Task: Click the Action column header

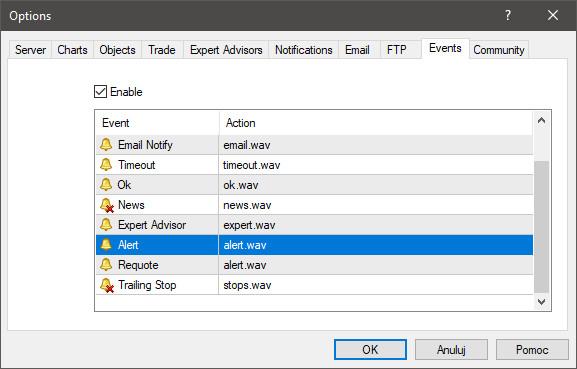Action: click(x=376, y=123)
